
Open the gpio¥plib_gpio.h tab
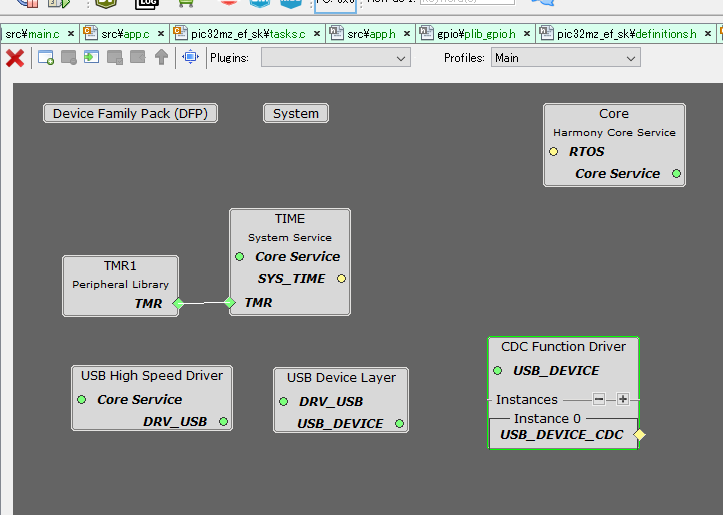coord(469,34)
